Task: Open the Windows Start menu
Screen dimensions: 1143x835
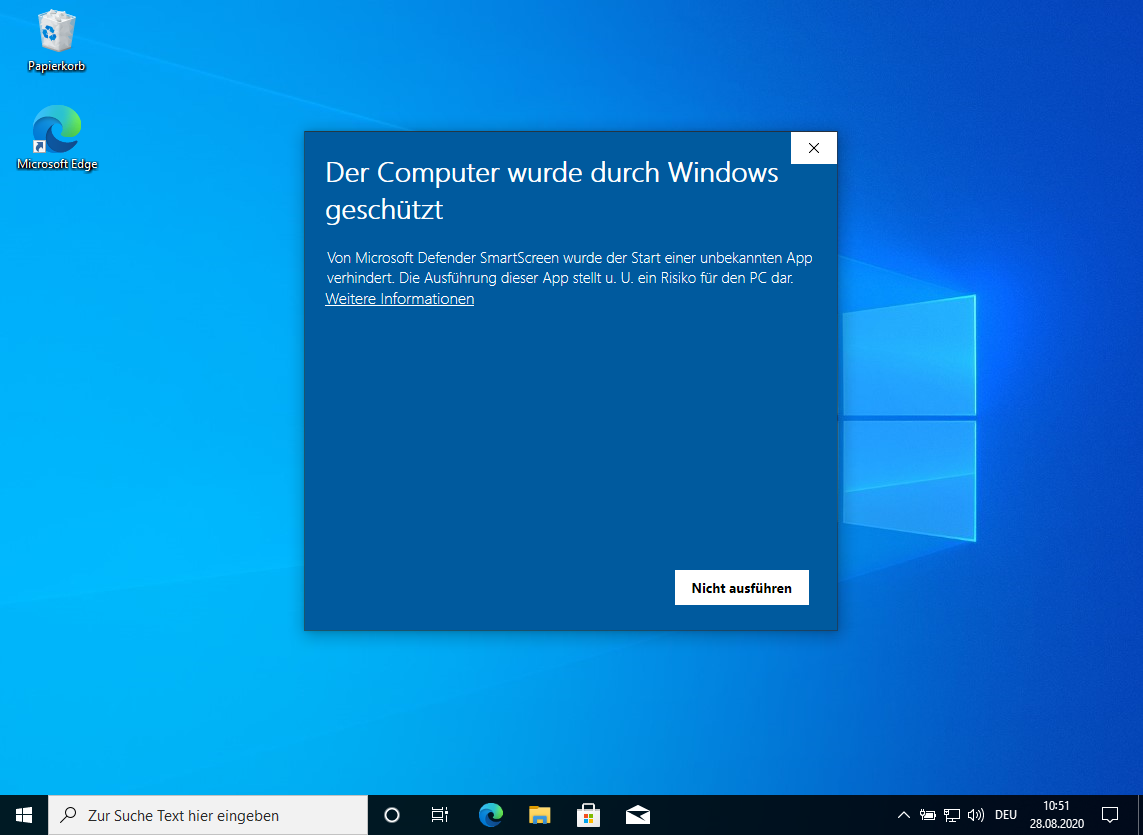Action: [x=24, y=815]
